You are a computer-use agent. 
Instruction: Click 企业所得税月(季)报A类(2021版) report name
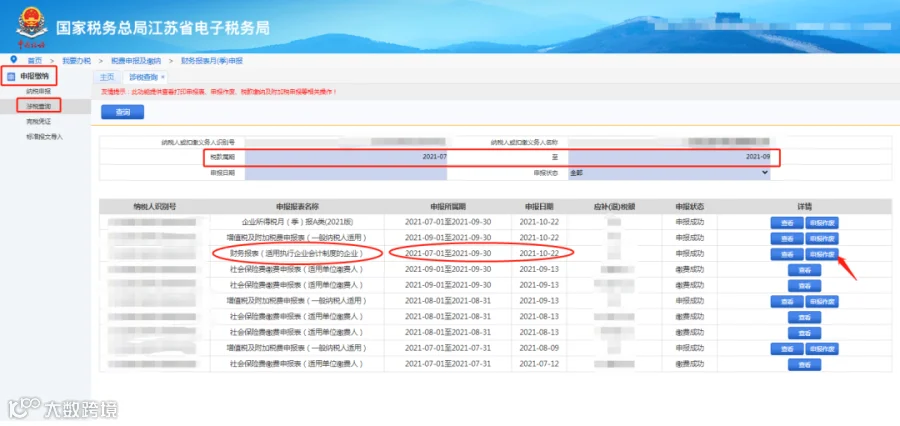coord(296,222)
